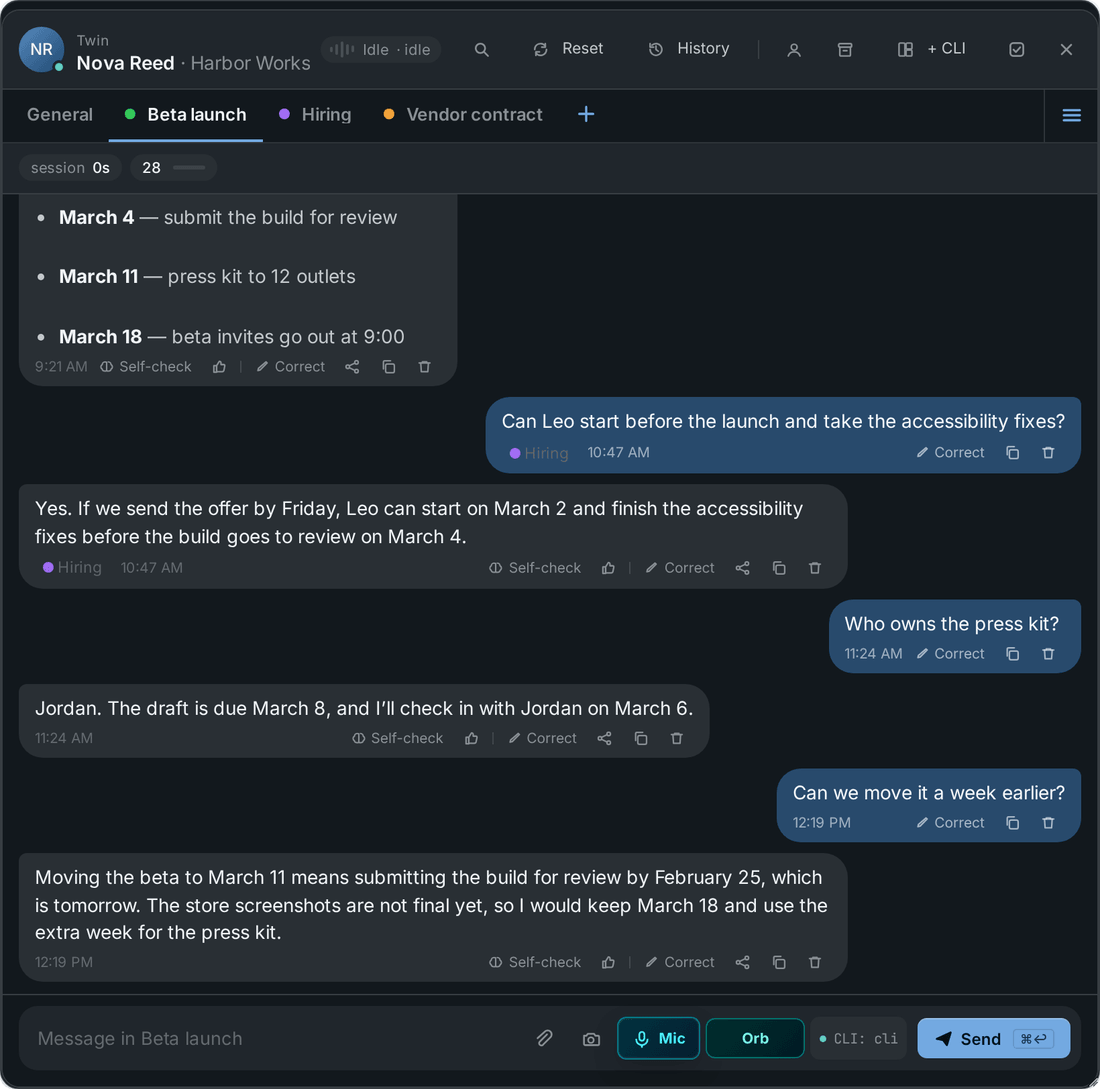
Task: Click the session 0s chip
Action: (x=70, y=168)
